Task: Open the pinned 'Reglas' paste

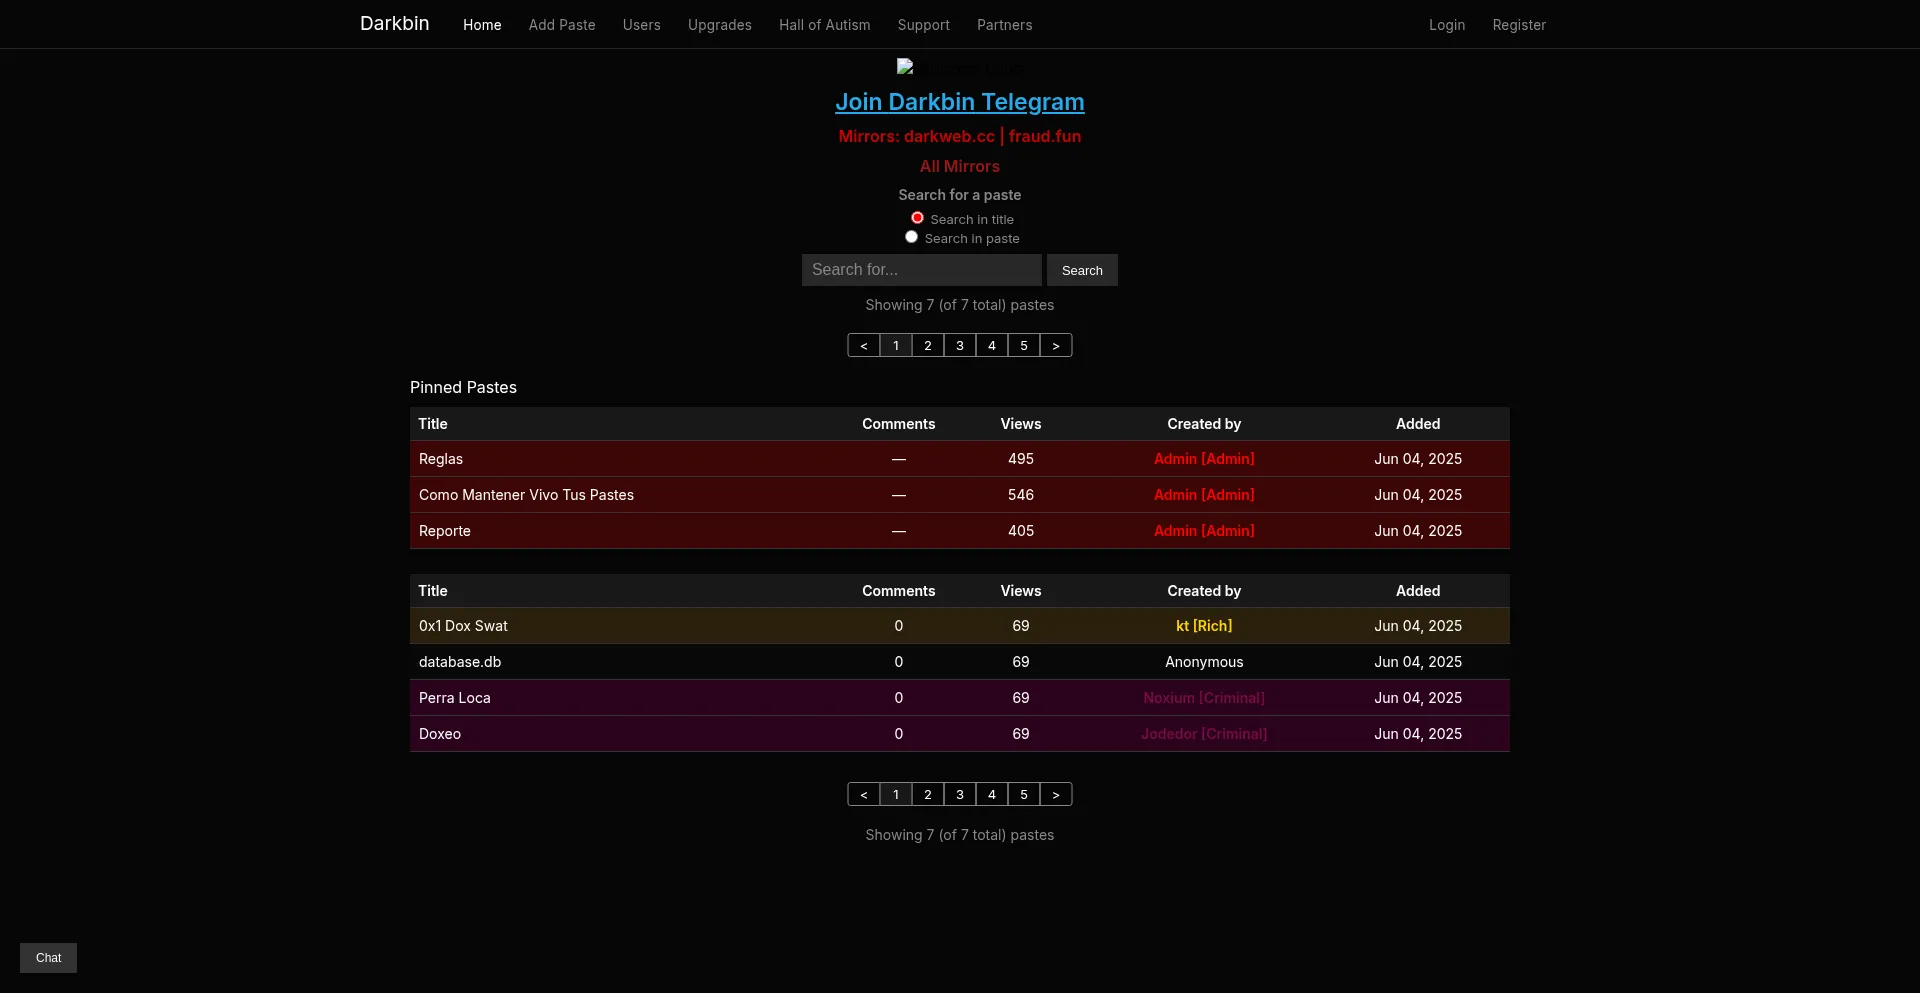Action: [441, 459]
